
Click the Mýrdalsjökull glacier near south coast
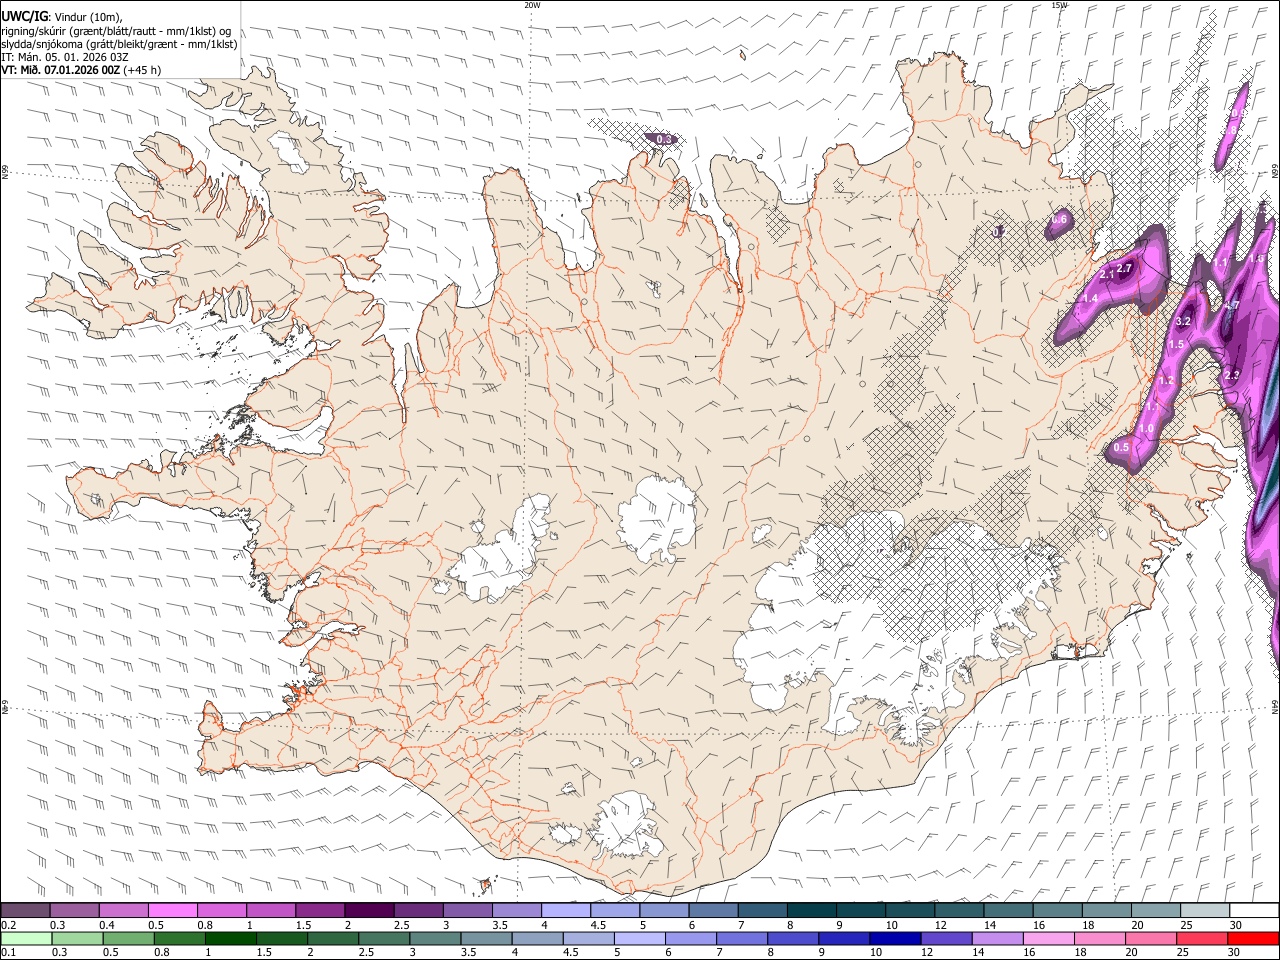[627, 824]
